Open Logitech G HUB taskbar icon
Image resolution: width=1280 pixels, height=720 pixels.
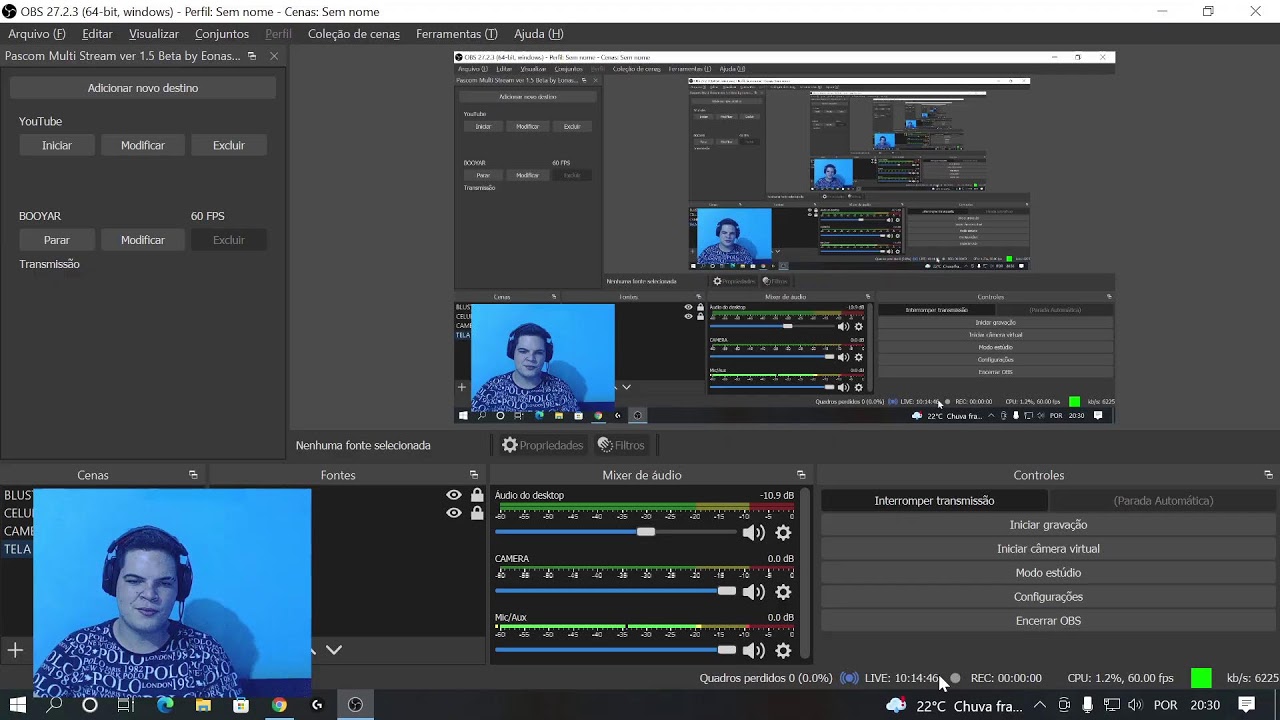[317, 705]
